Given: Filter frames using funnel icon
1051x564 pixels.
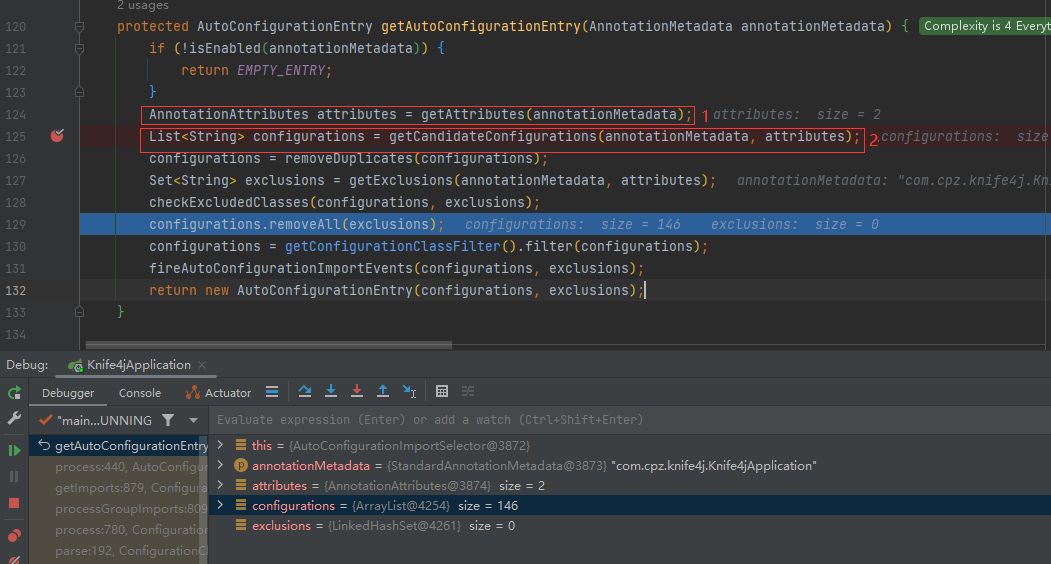Looking at the screenshot, I should [x=168, y=420].
